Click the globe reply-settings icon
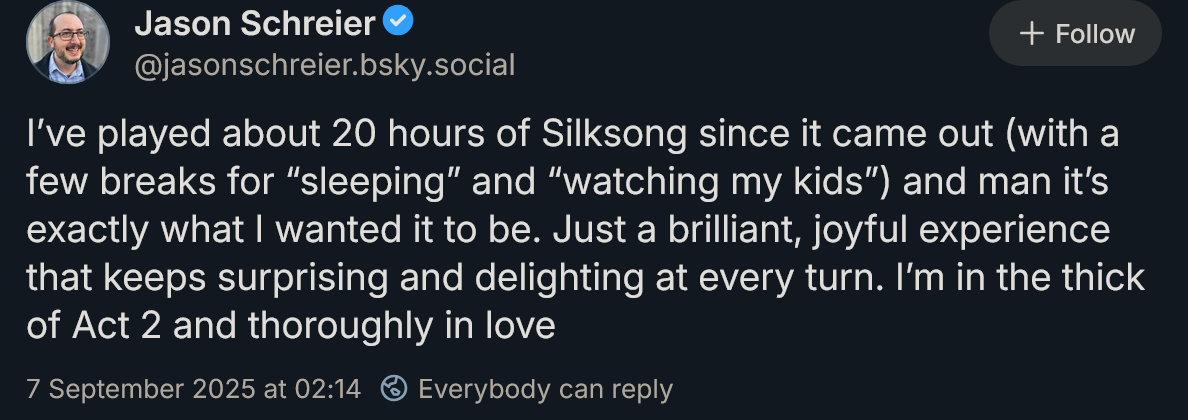The width and height of the screenshot is (1188, 420). (x=395, y=388)
